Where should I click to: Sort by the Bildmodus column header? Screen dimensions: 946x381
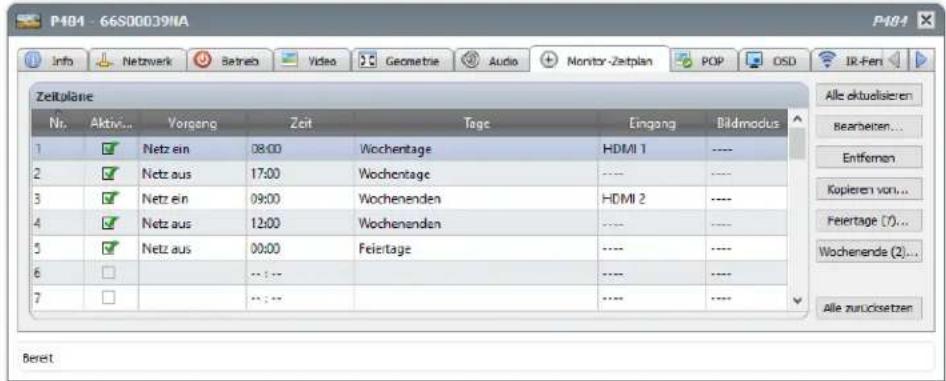pos(747,124)
